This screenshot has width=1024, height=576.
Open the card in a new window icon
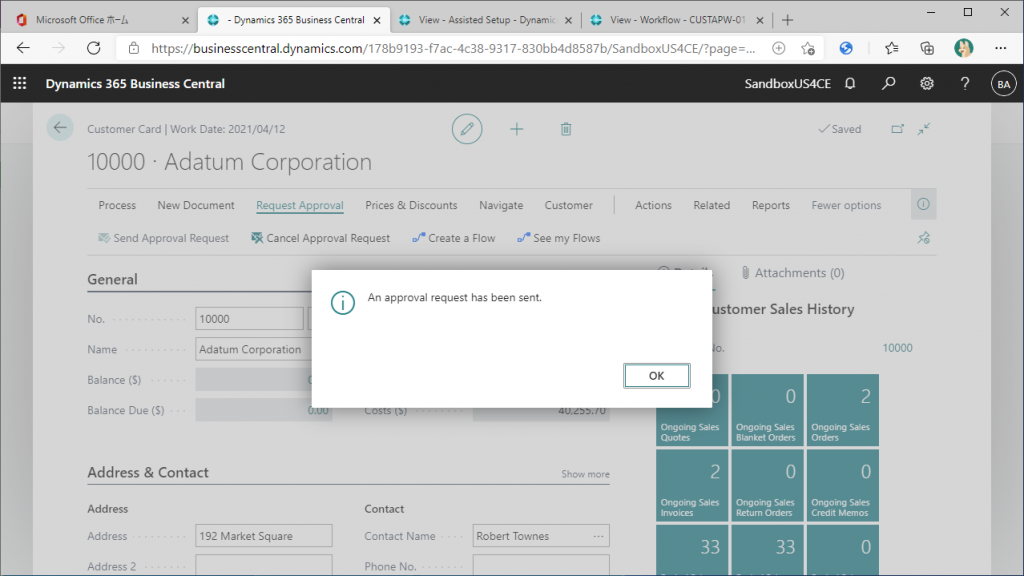[x=897, y=129]
